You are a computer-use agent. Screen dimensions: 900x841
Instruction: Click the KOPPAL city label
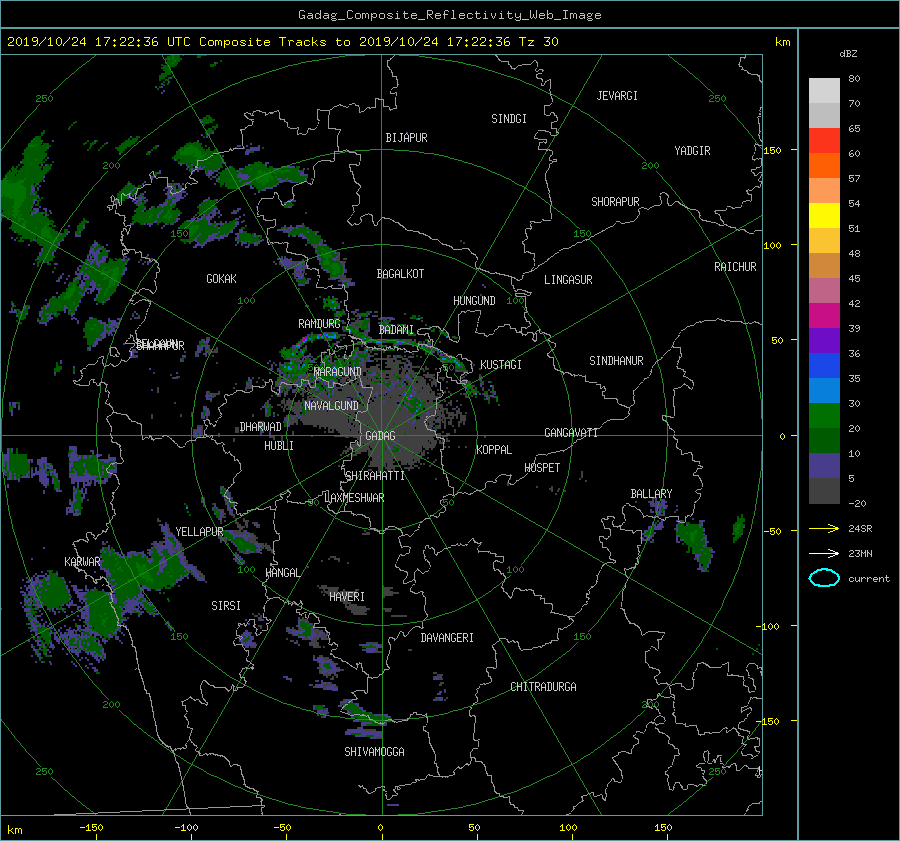click(494, 450)
